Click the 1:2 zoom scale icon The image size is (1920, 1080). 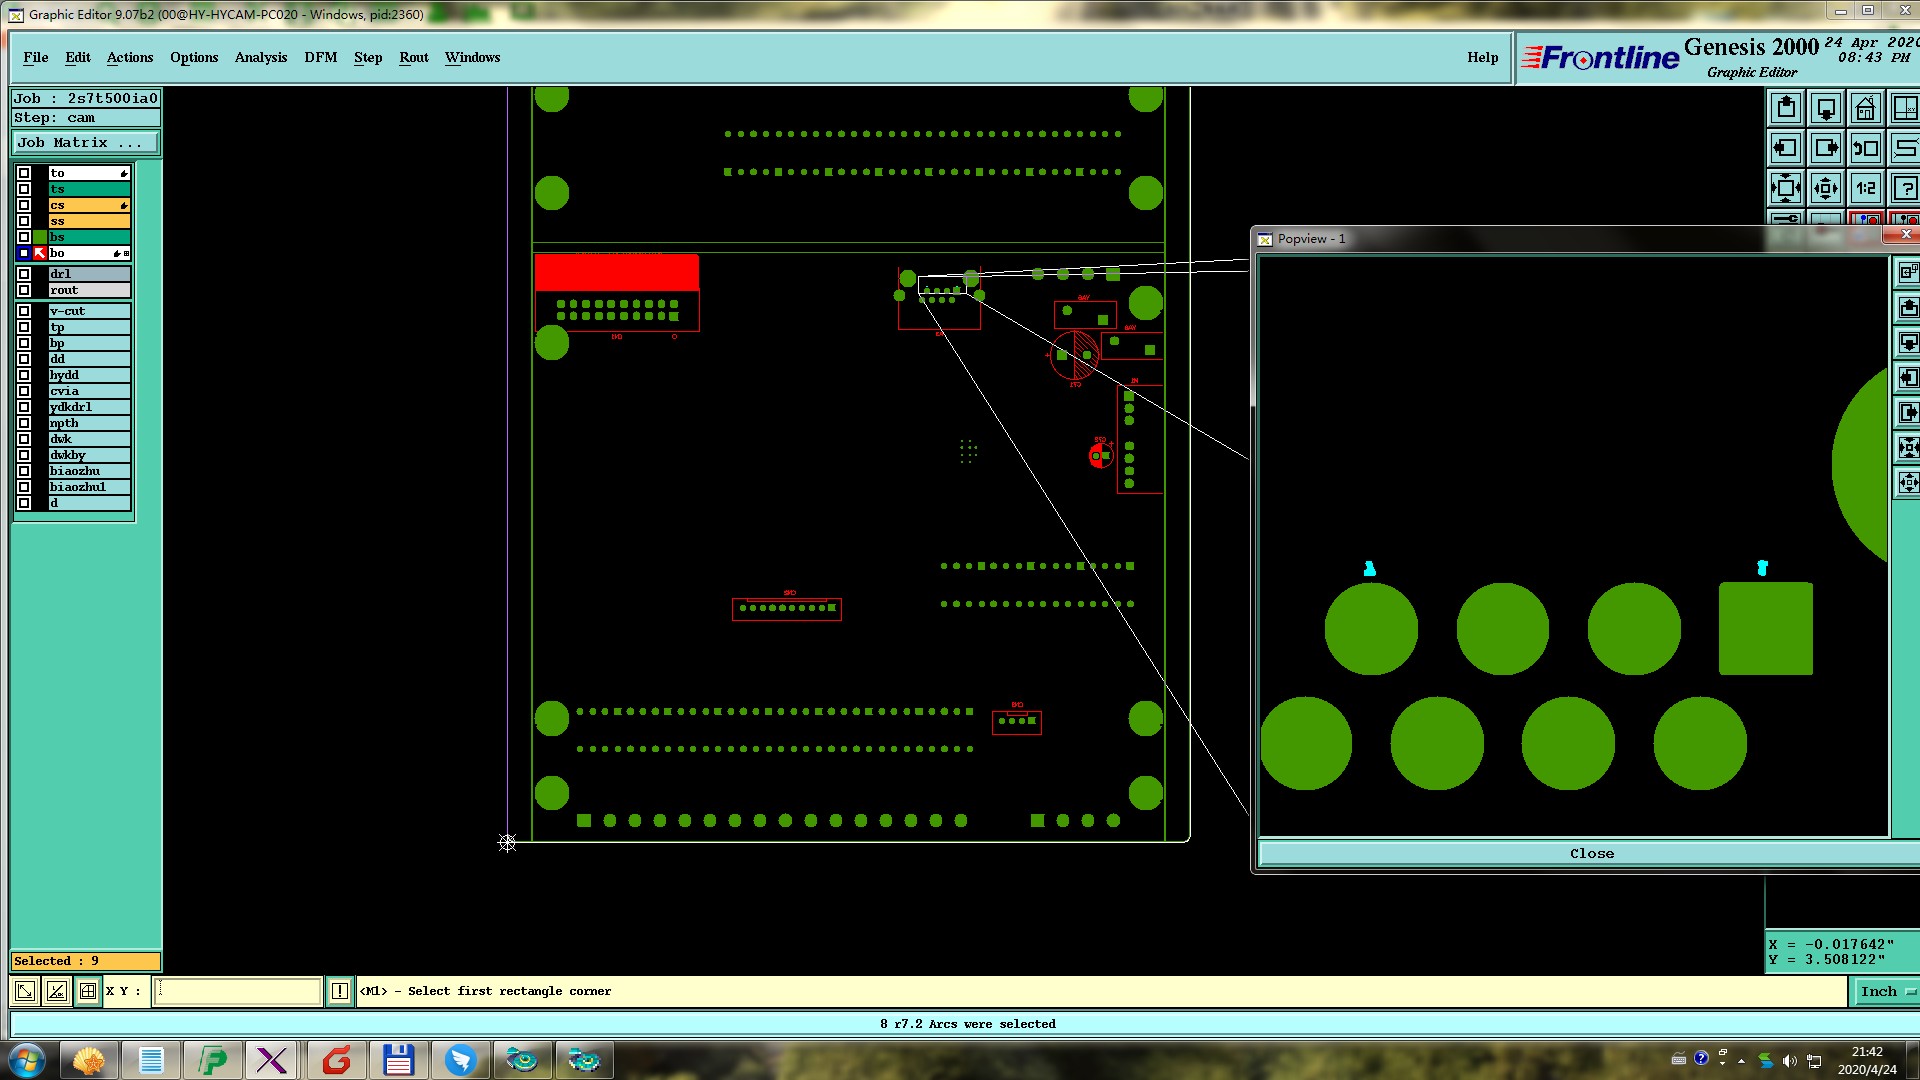tap(1865, 188)
